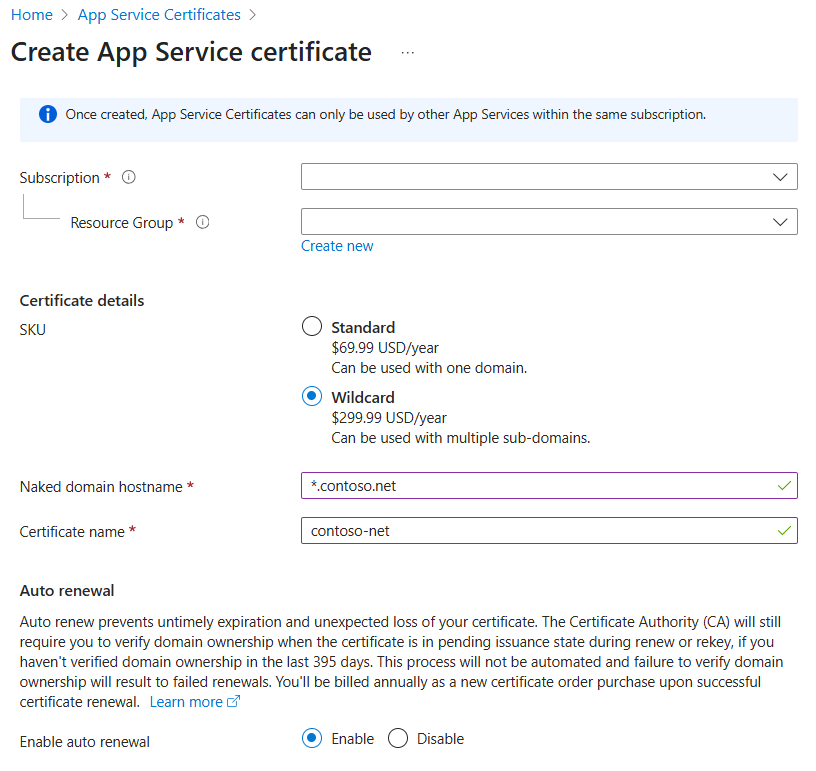Expand the Resource Group dropdown

(549, 222)
